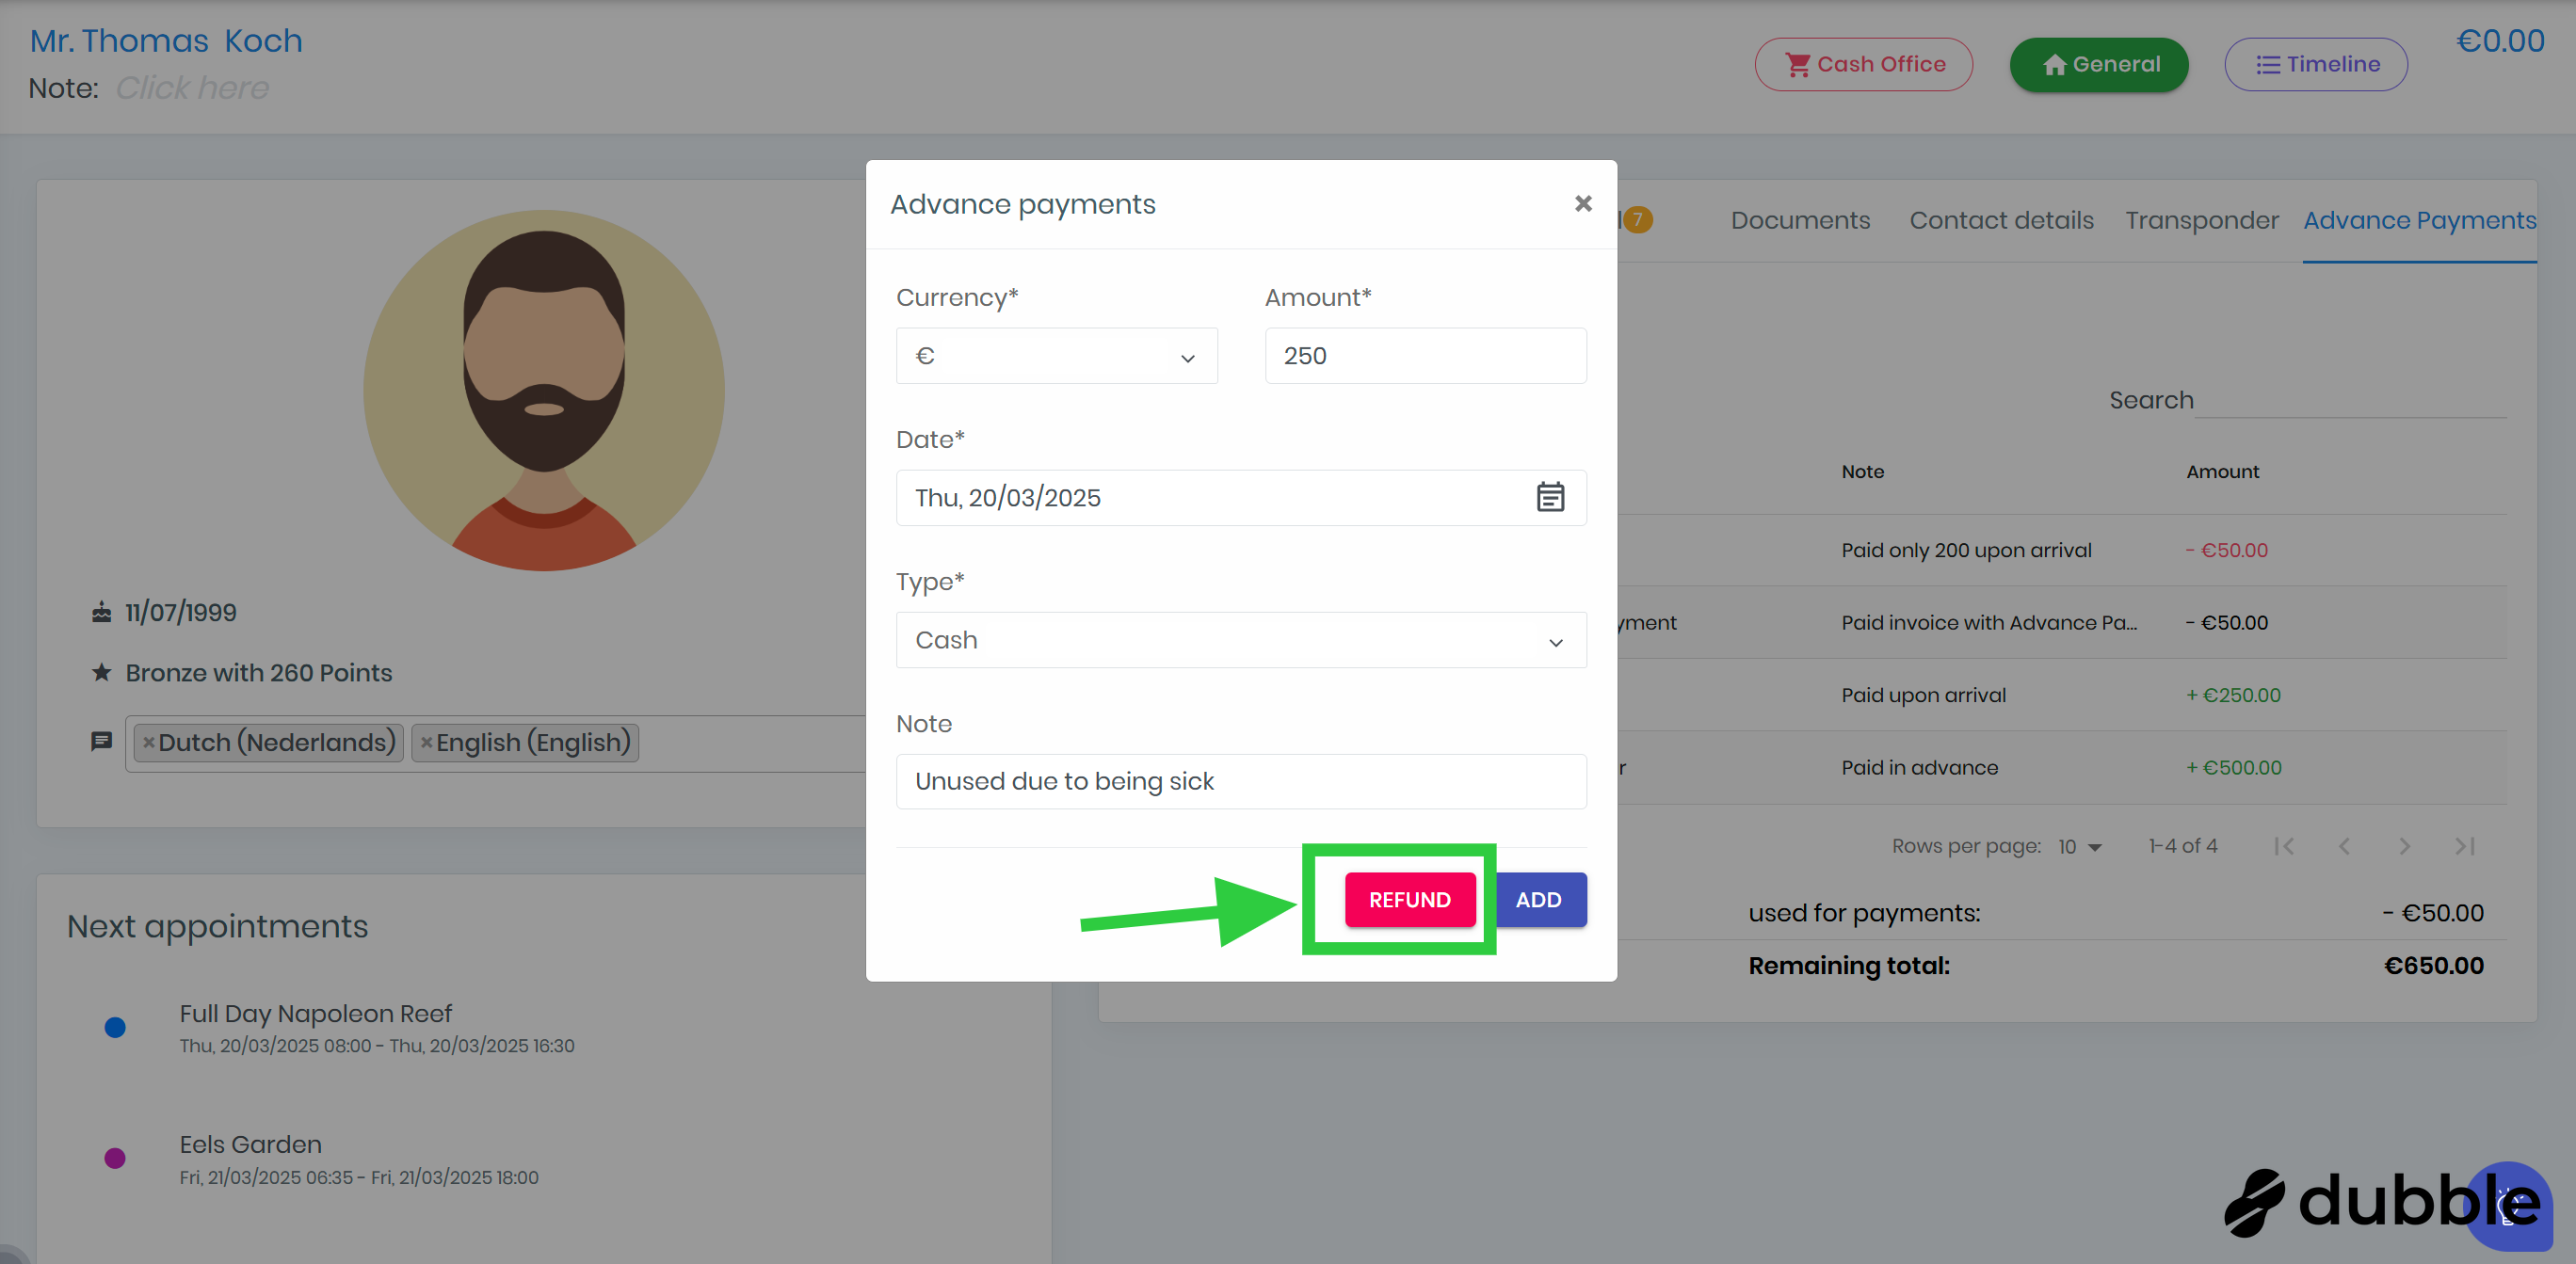The image size is (2576, 1264).
Task: Jump to last page of payments table
Action: 2464,846
